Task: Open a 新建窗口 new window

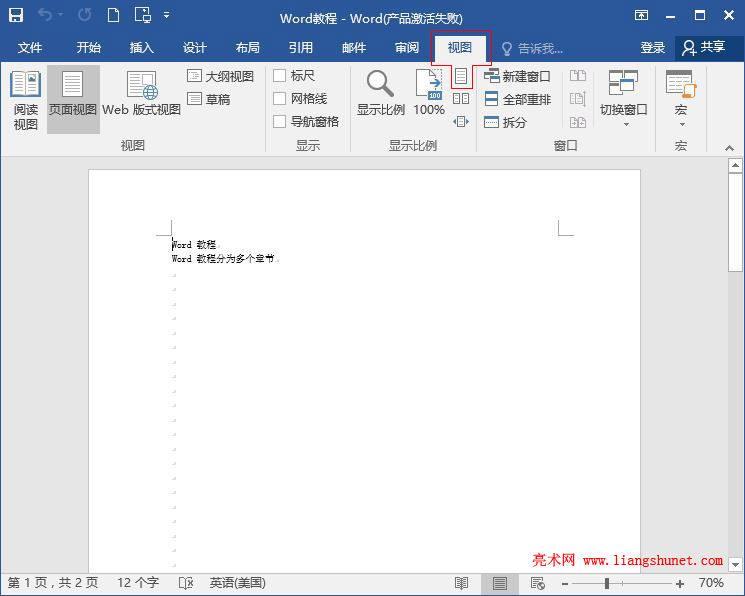Action: [517, 76]
